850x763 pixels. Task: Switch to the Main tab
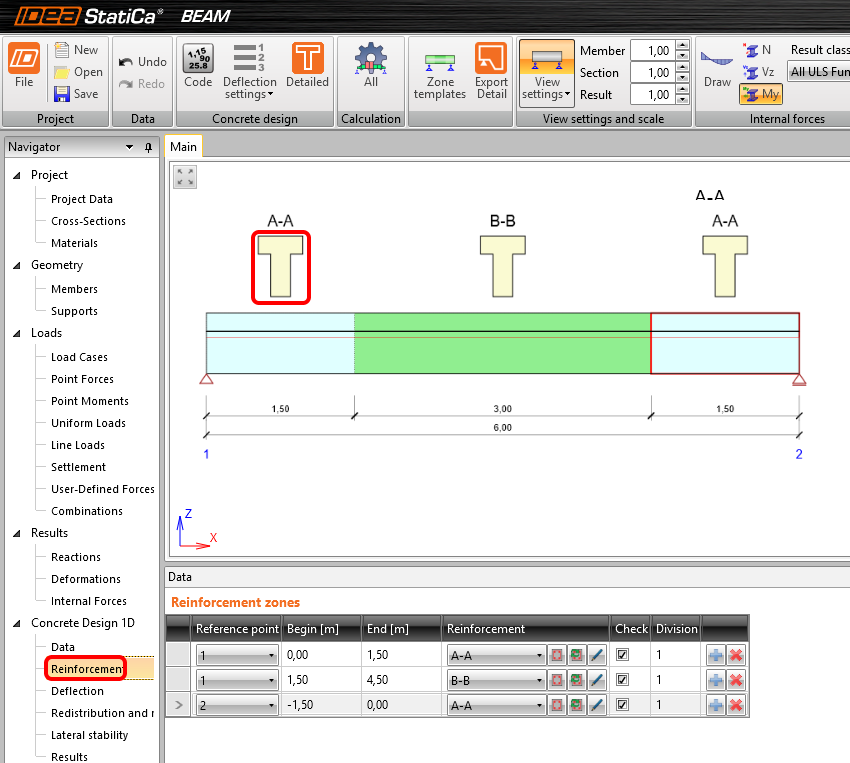[x=184, y=147]
